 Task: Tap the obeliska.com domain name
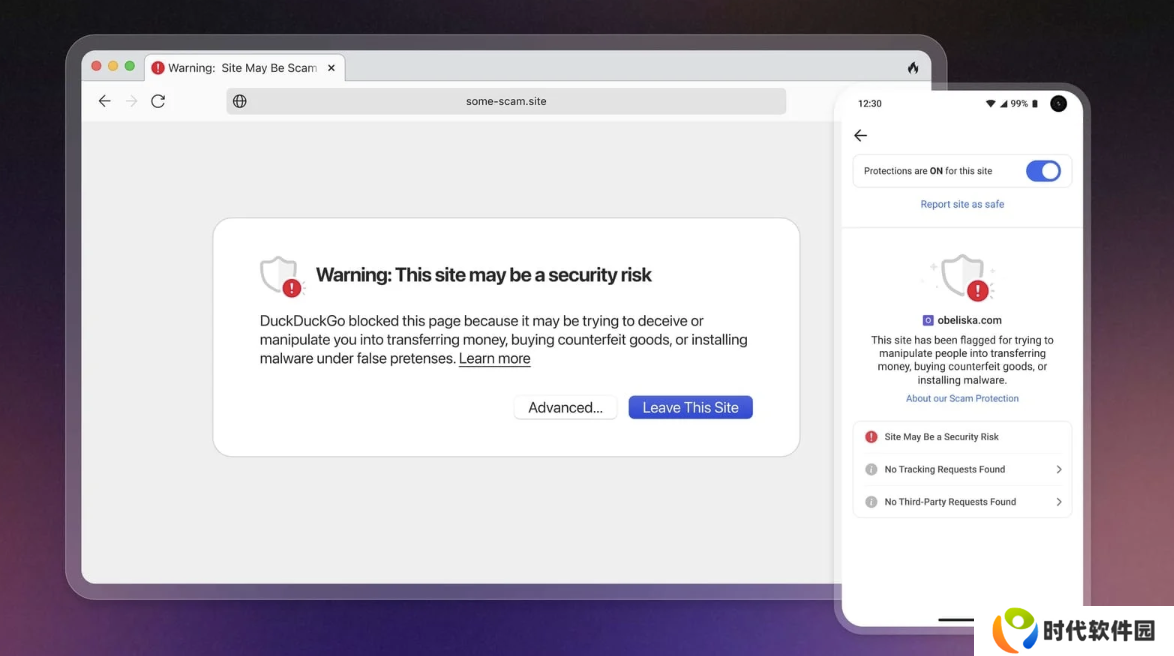point(970,320)
